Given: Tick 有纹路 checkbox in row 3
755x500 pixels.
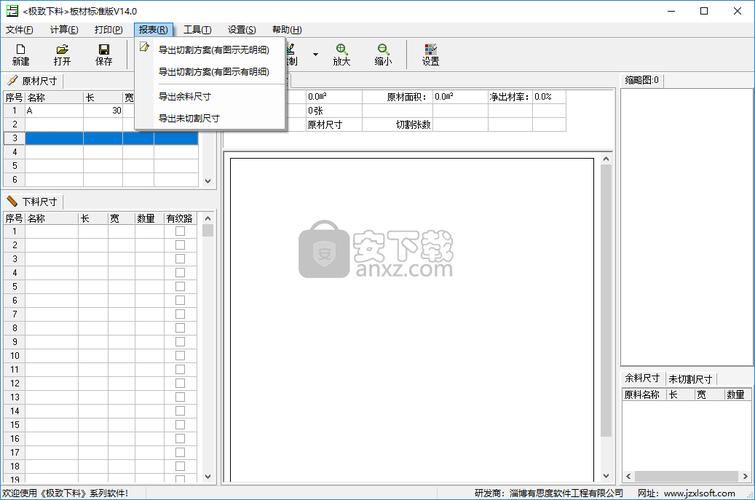Looking at the screenshot, I should (x=180, y=259).
